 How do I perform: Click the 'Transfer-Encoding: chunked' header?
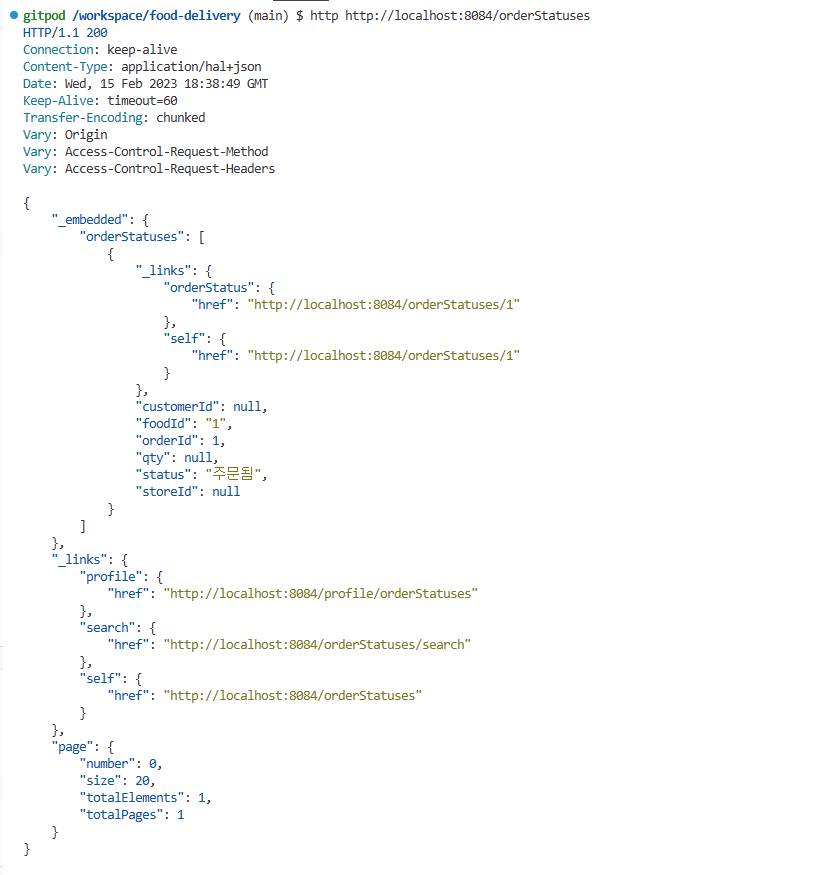(x=114, y=118)
